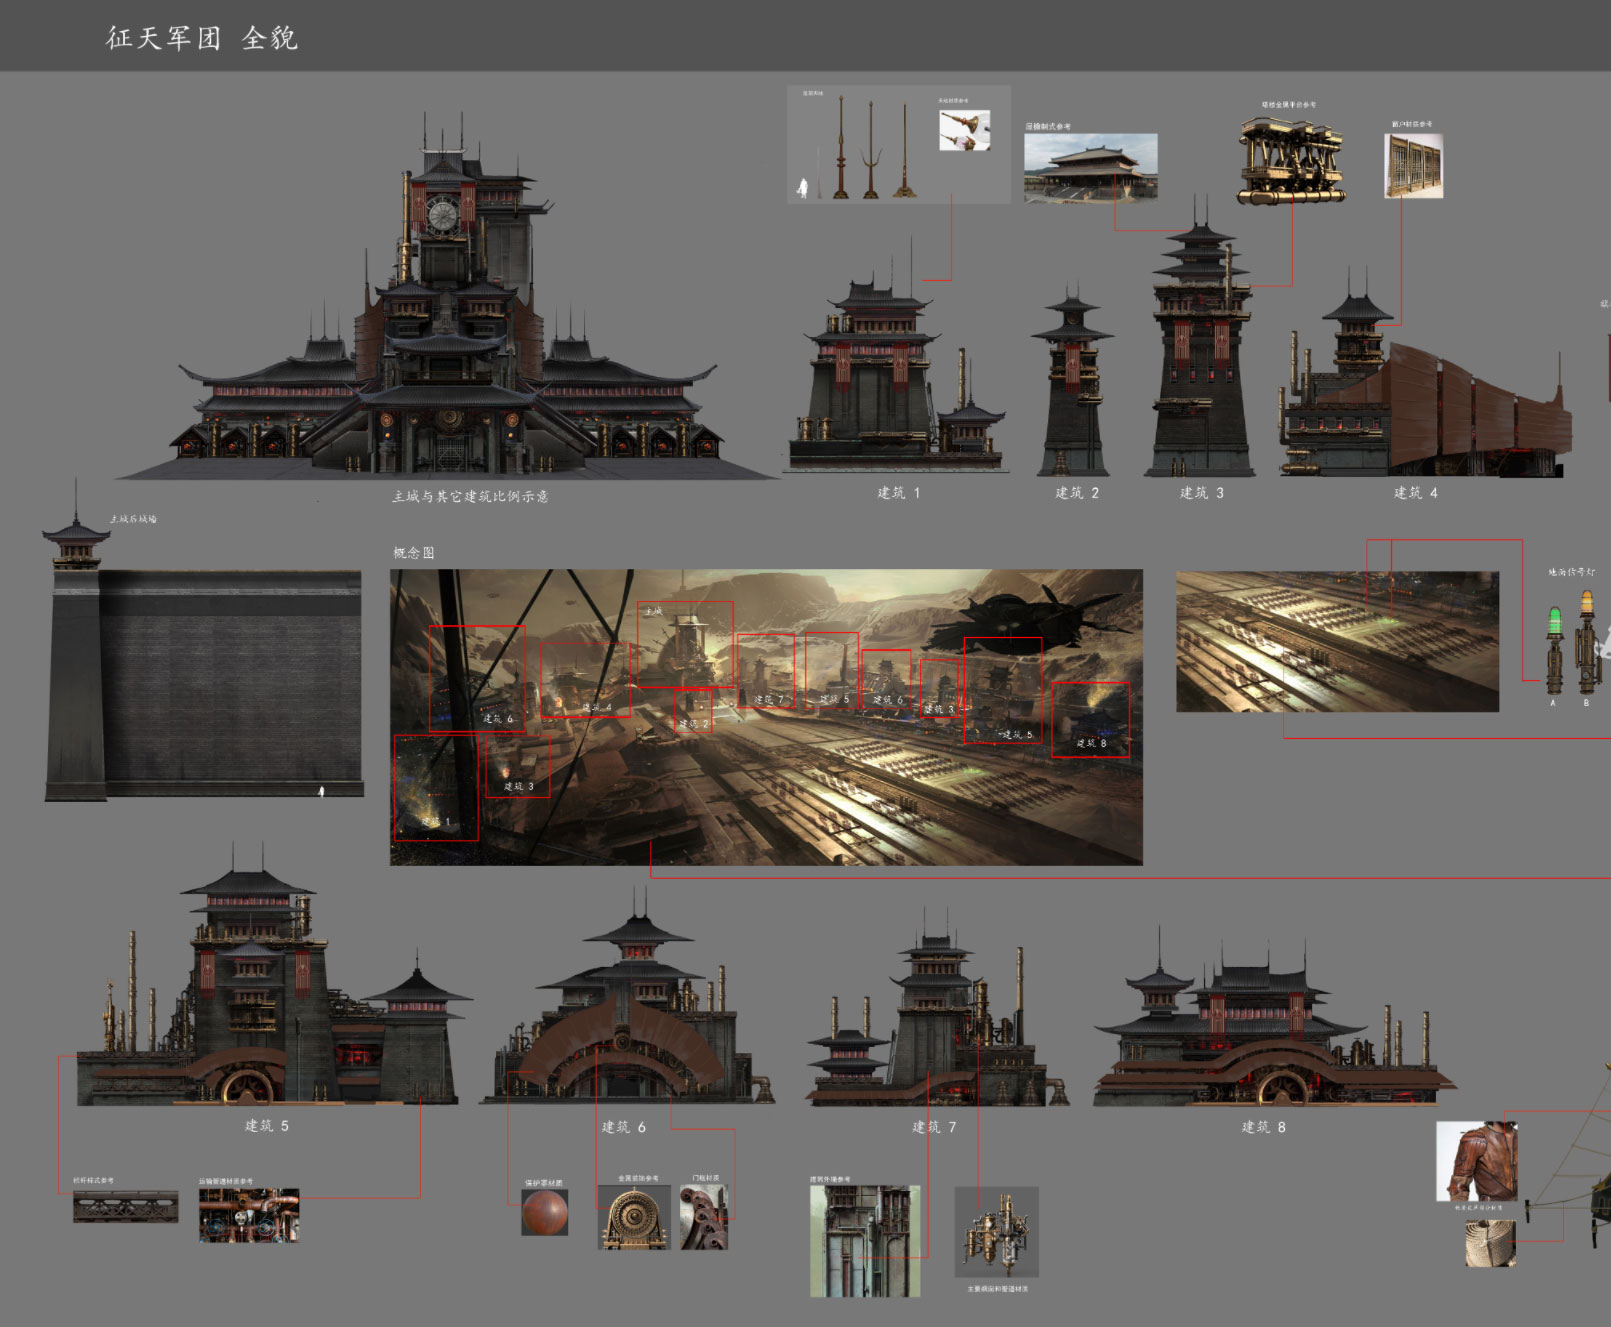Viewport: 1611px width, 1327px height.
Task: Click the green signal lamp A
Action: click(x=1554, y=650)
